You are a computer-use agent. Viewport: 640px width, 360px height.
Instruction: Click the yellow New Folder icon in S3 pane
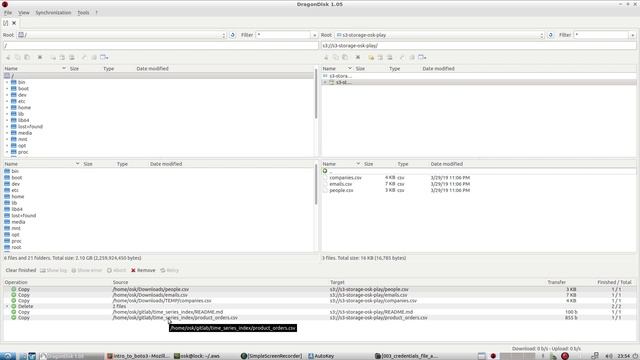pos(371,58)
